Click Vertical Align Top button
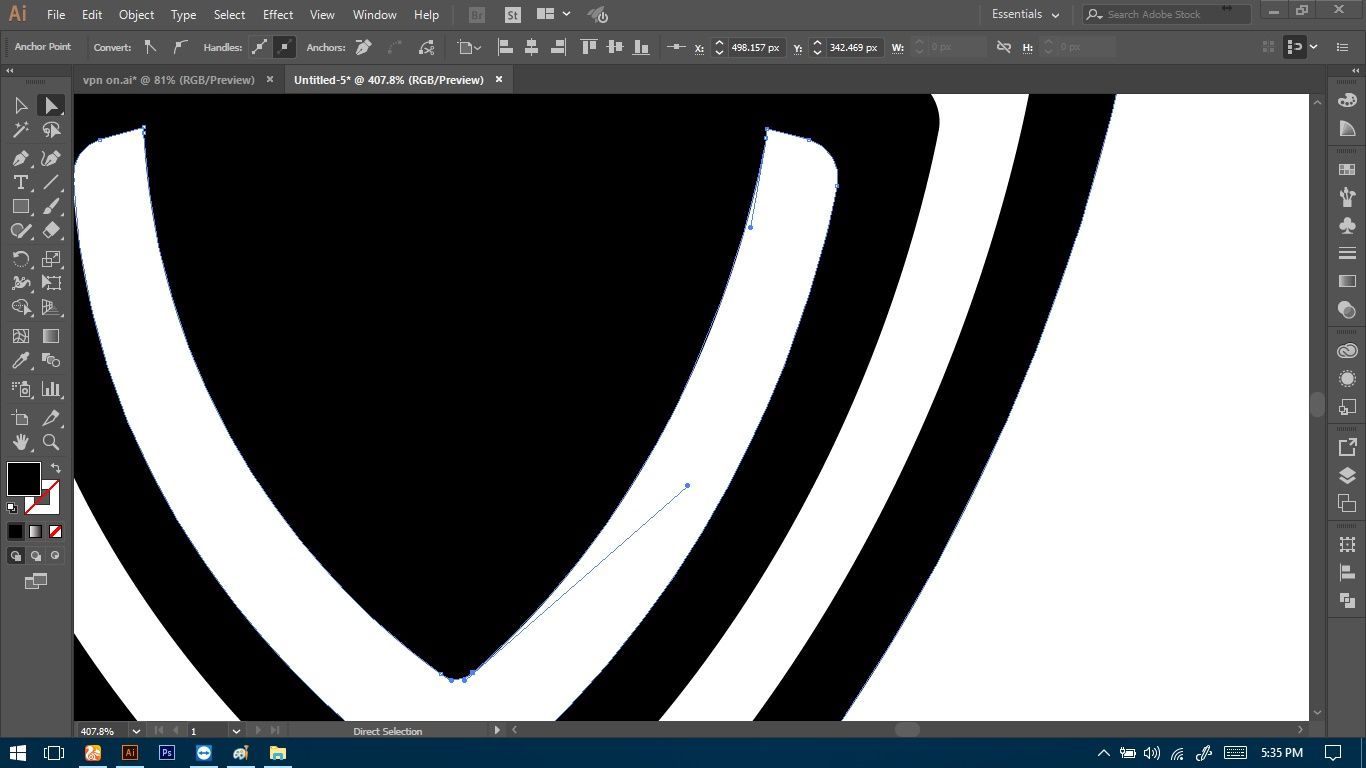Screen dimensions: 1366x768 point(589,47)
